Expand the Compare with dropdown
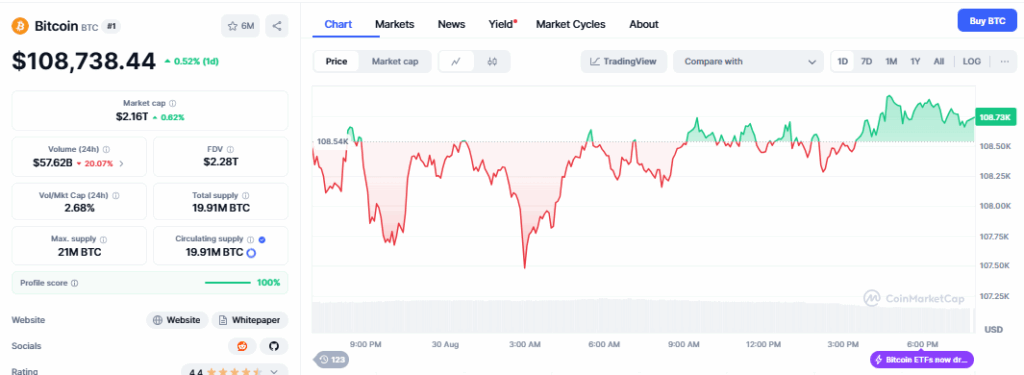The height and width of the screenshot is (375, 1024). (748, 61)
